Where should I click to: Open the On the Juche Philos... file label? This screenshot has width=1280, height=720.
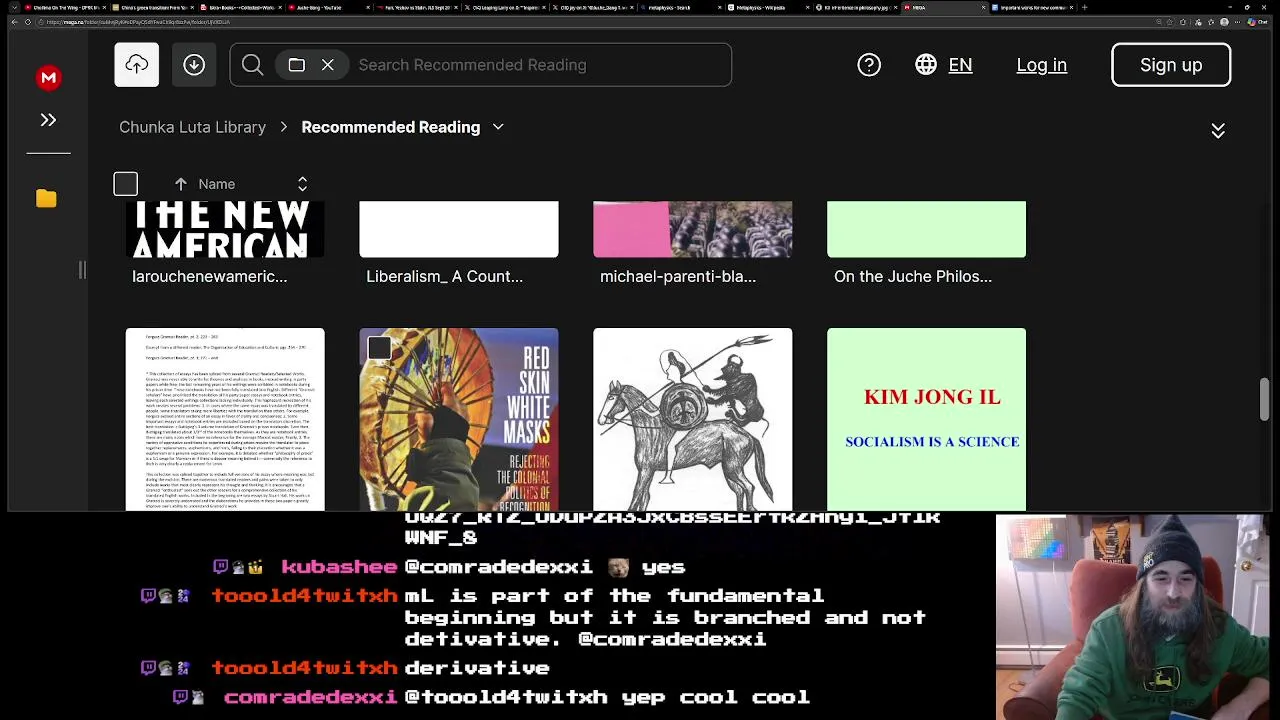[913, 277]
